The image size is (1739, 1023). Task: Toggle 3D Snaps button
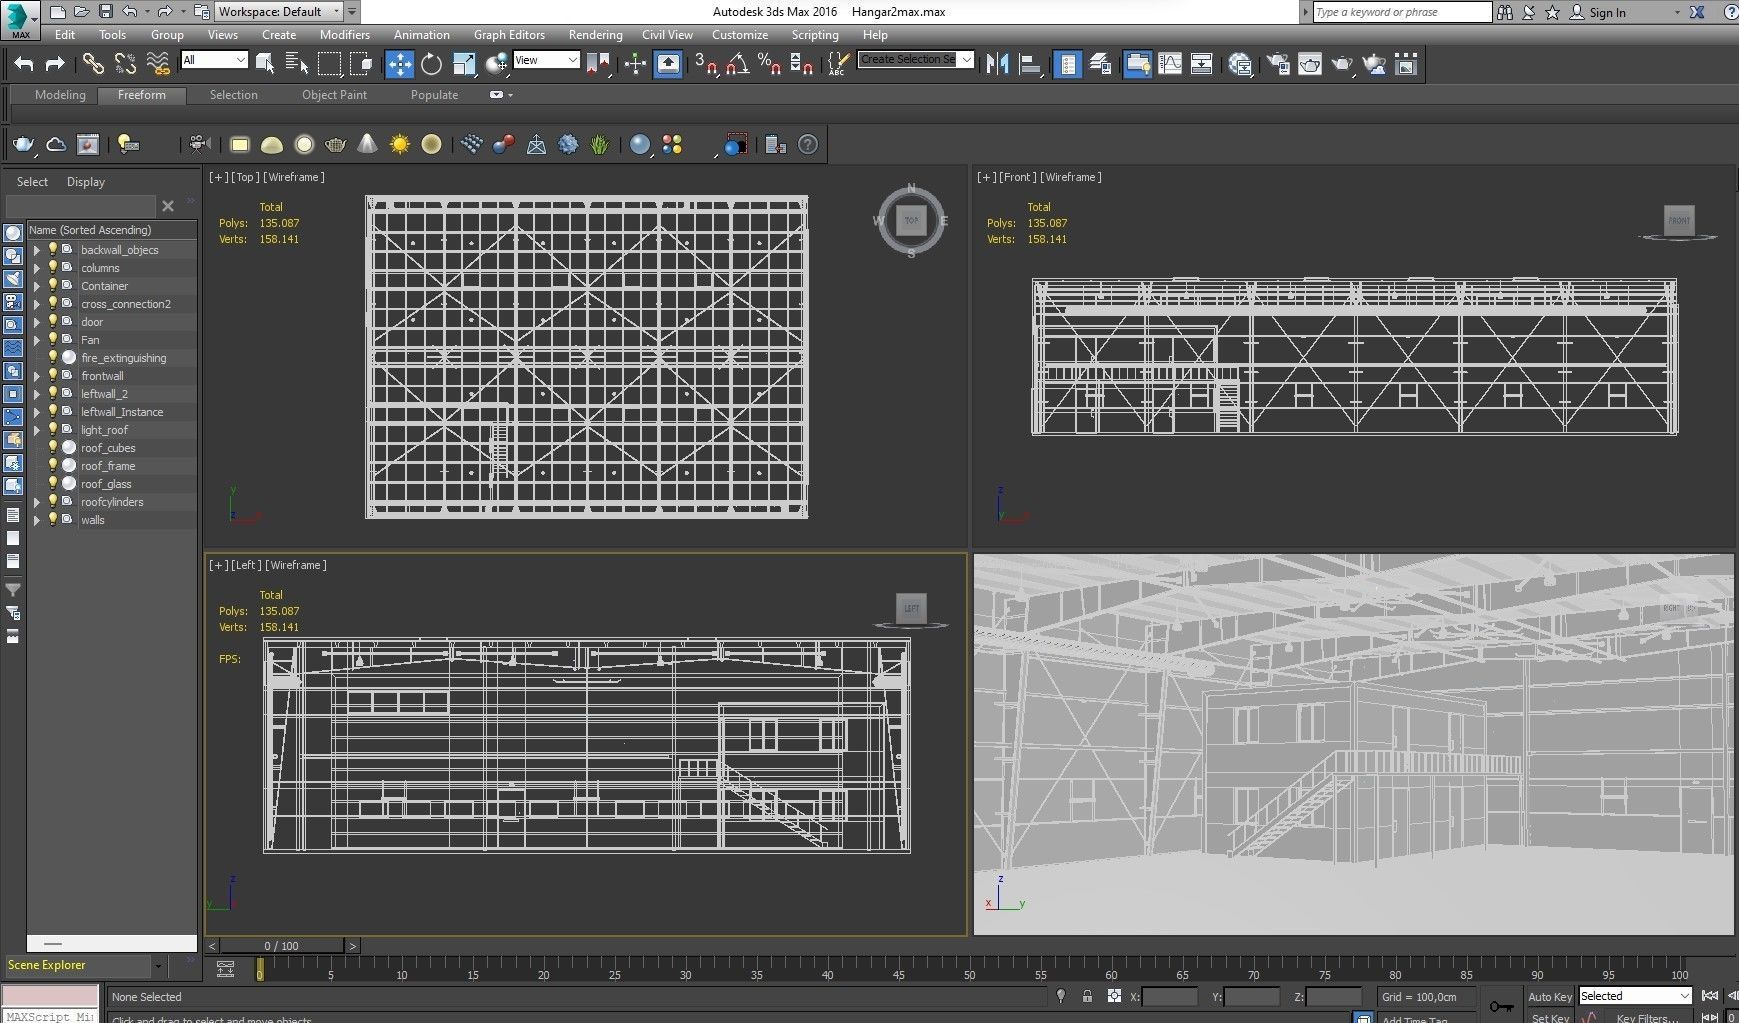(x=706, y=64)
